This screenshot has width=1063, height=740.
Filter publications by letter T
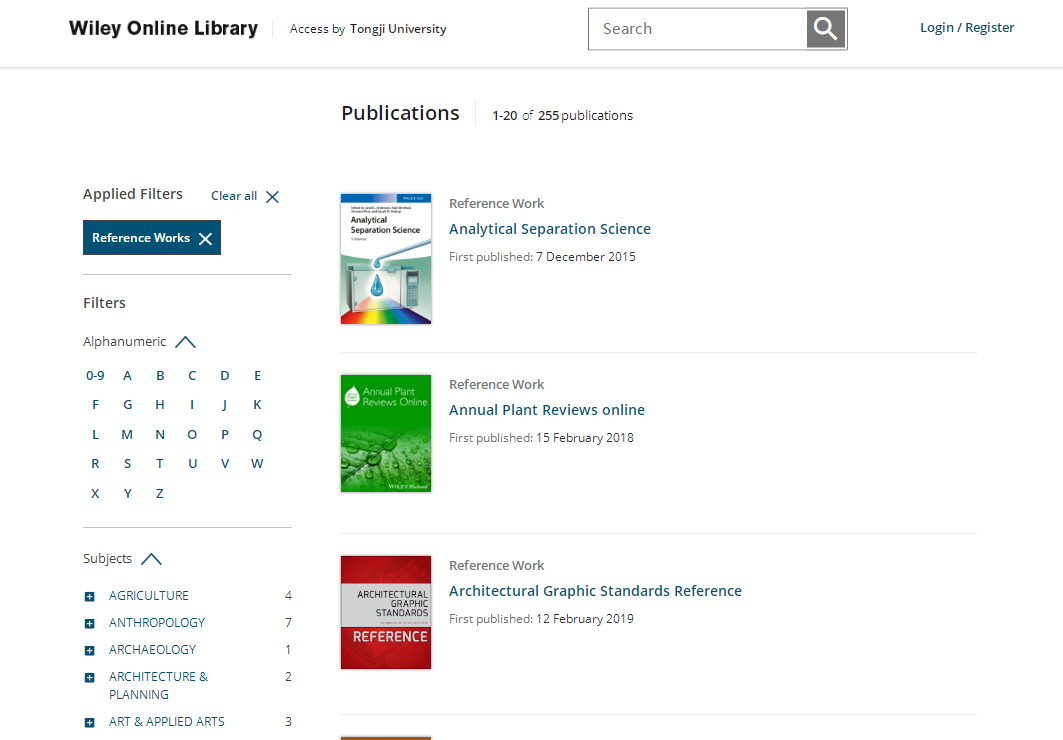click(160, 464)
